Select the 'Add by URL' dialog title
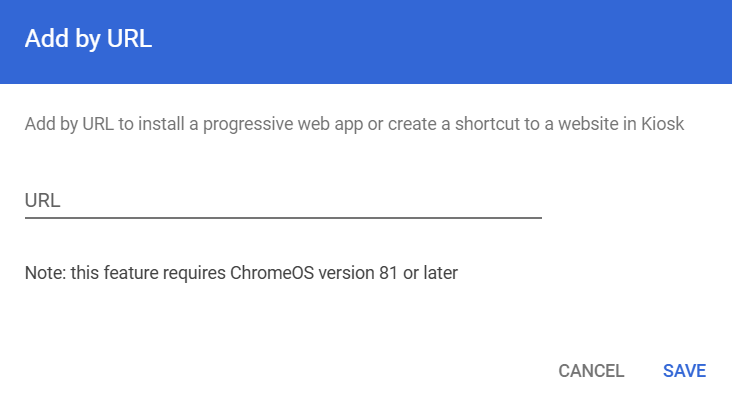 [88, 39]
